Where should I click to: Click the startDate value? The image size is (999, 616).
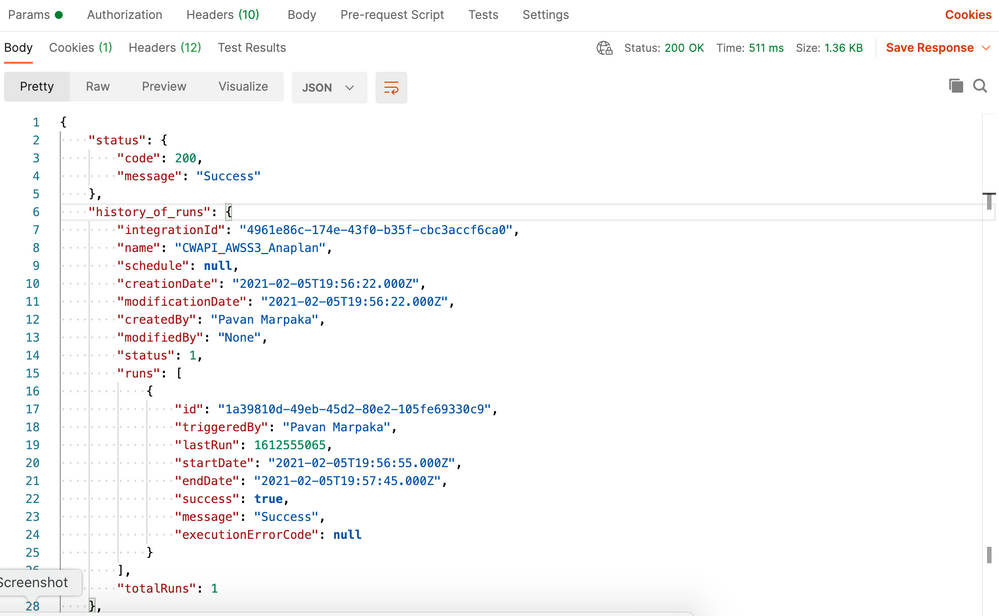(361, 462)
